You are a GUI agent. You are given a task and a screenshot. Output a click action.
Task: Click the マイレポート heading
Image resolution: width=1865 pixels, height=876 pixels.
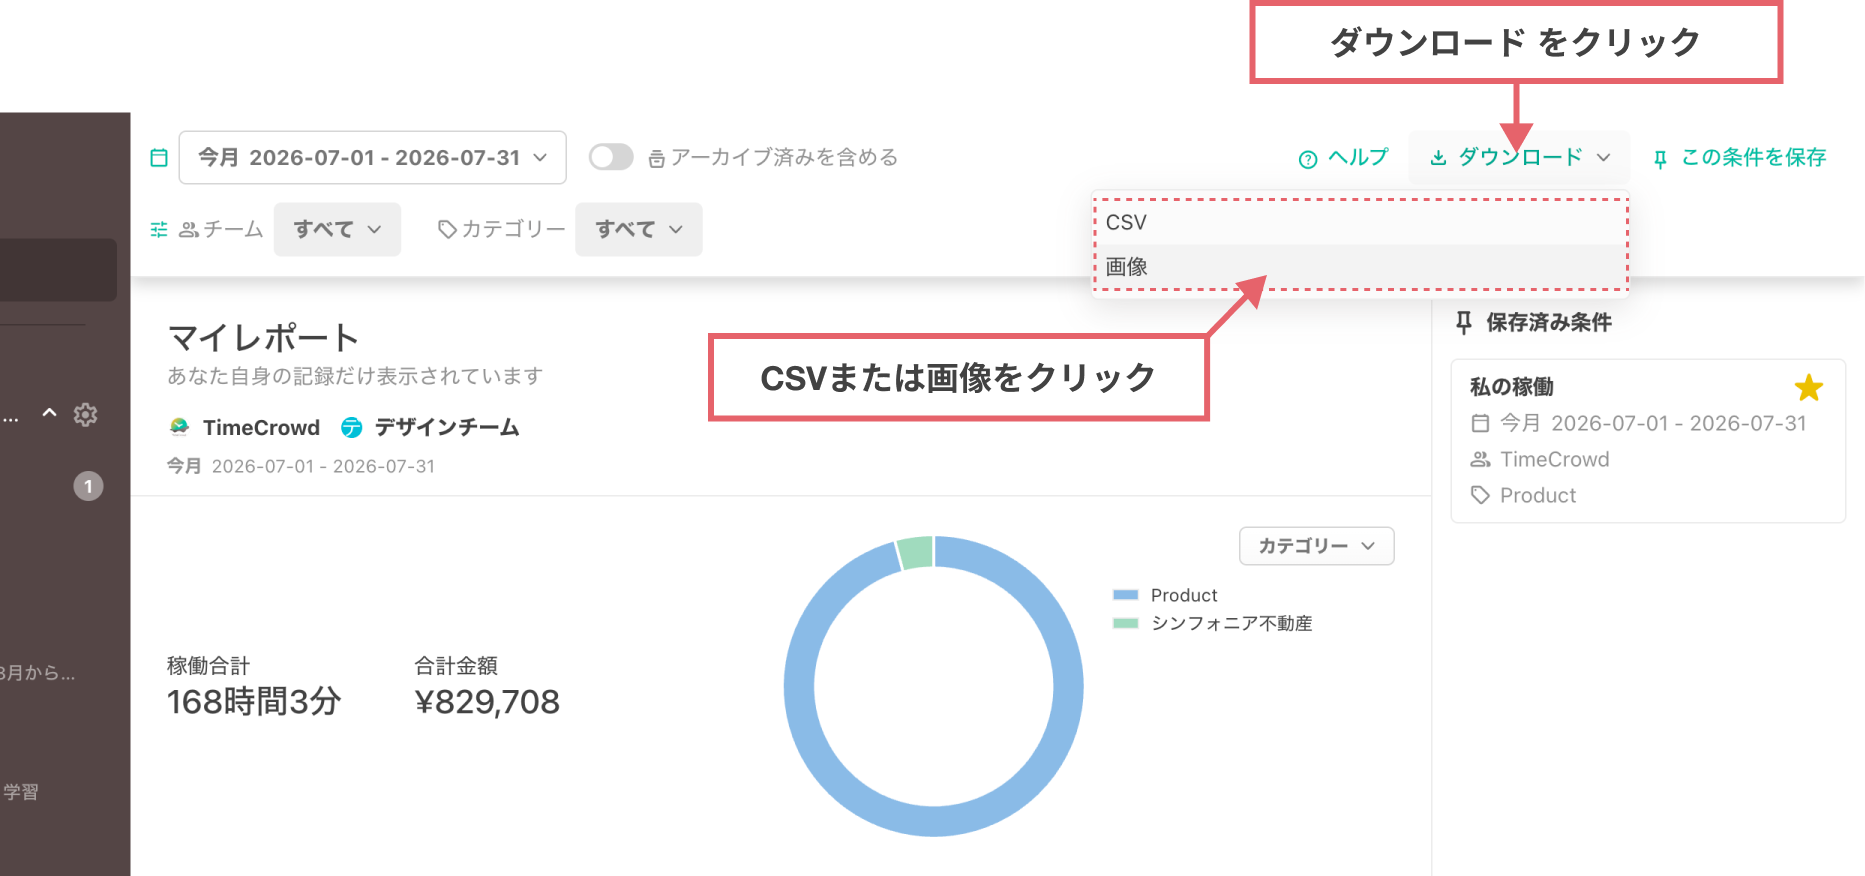[x=264, y=338]
